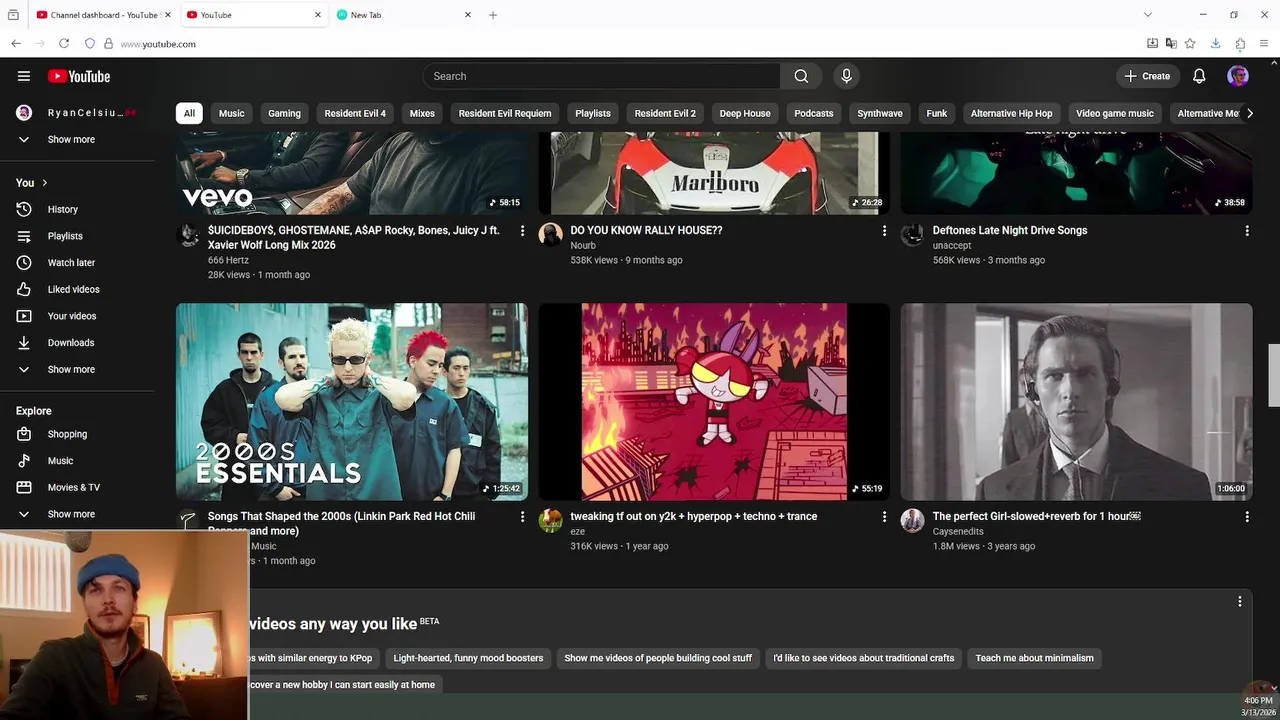Open the browser application menu
1280x720 pixels.
1264,44
